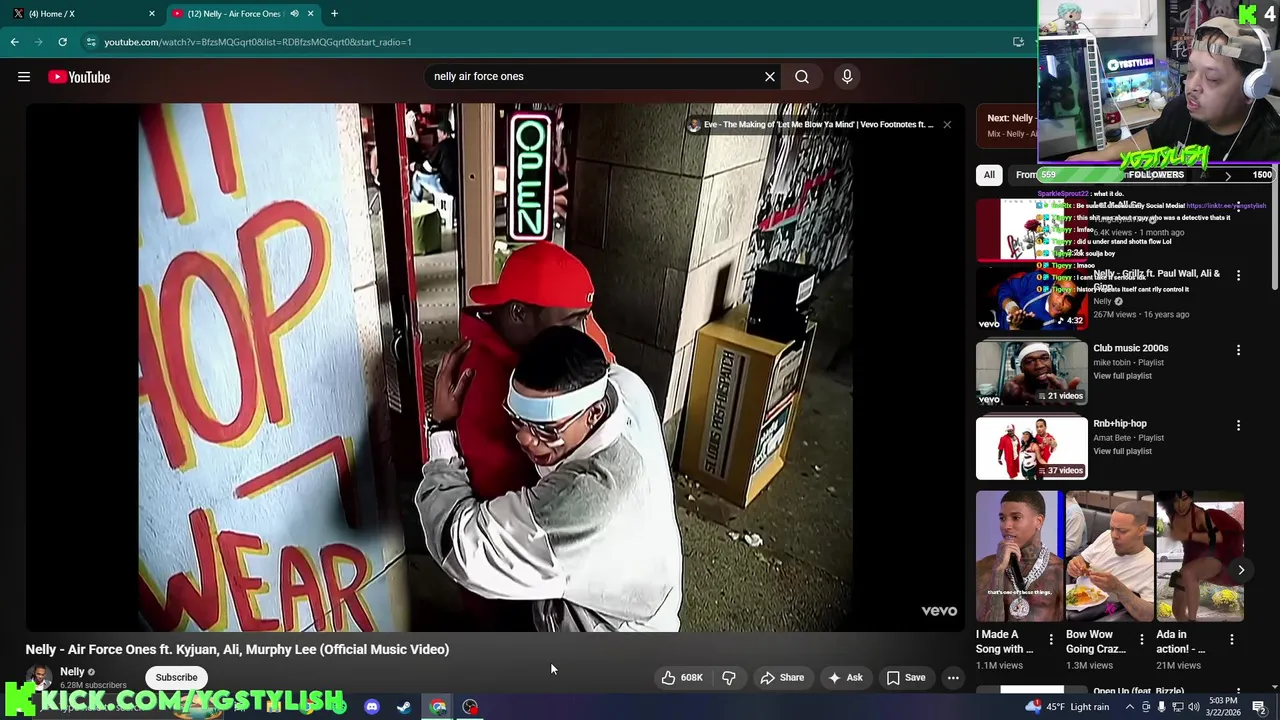The width and height of the screenshot is (1280, 720).
Task: Open Discord from the taskbar
Action: click(372, 707)
